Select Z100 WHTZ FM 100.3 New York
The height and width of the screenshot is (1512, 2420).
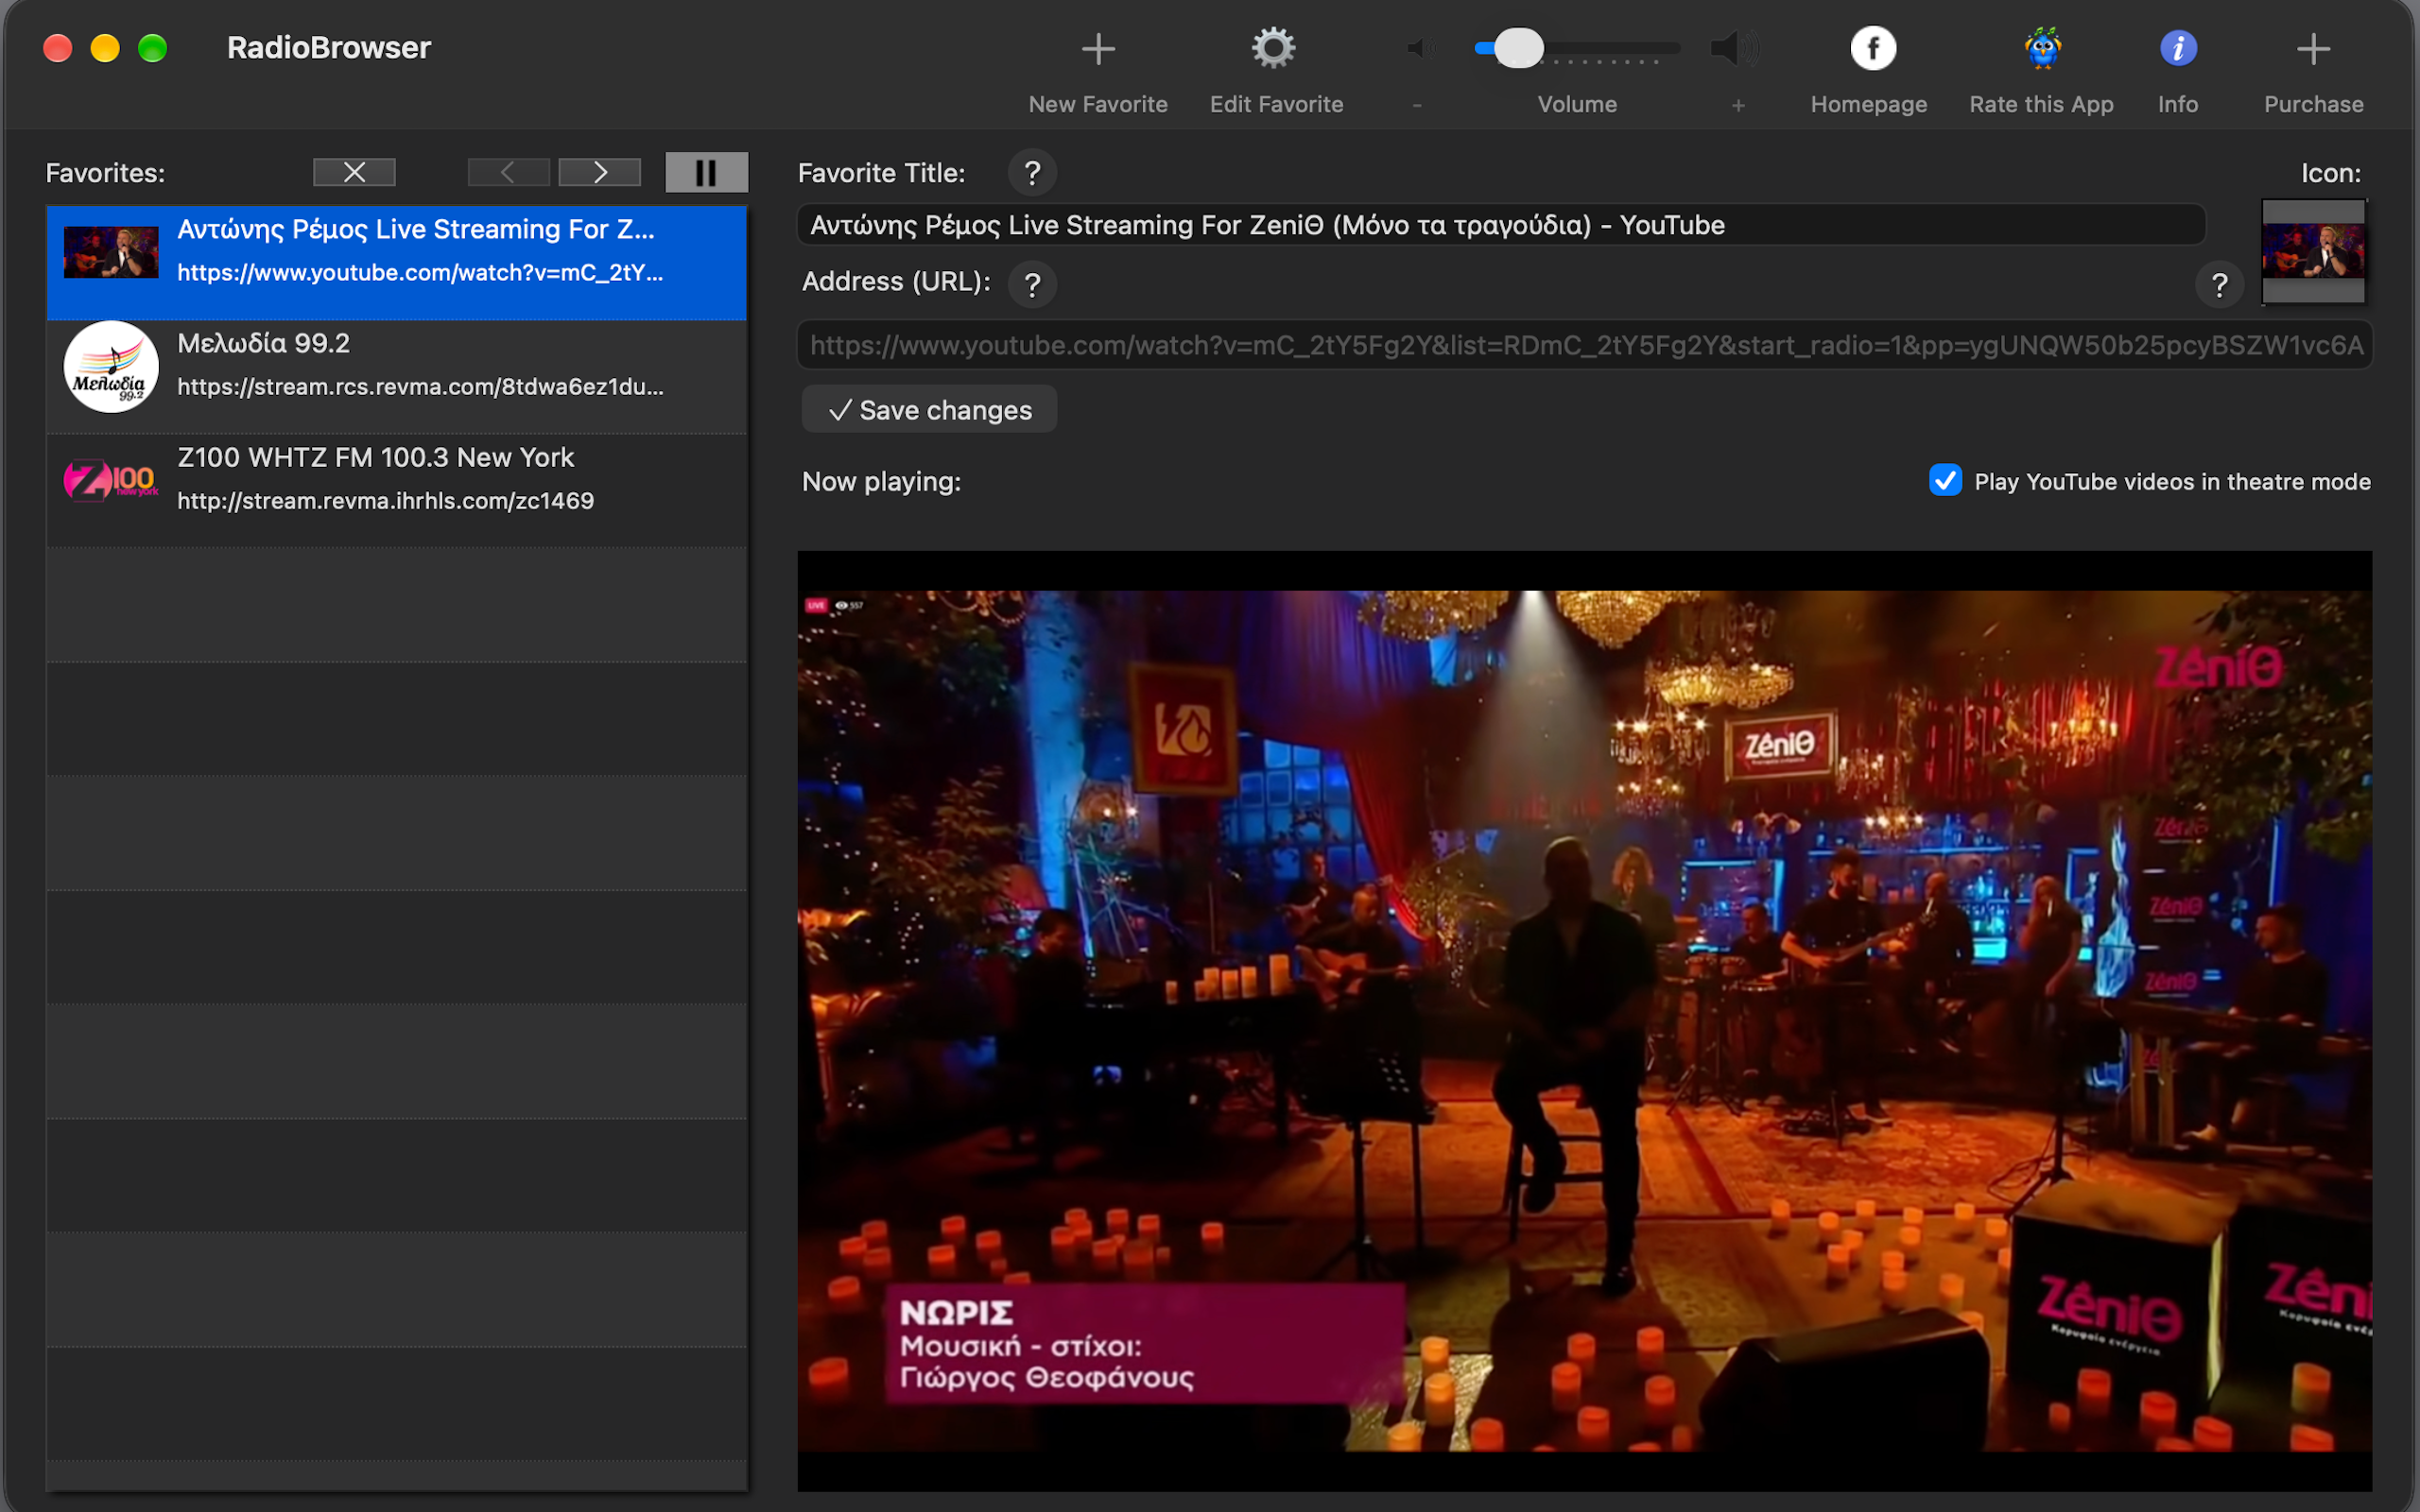(x=396, y=491)
